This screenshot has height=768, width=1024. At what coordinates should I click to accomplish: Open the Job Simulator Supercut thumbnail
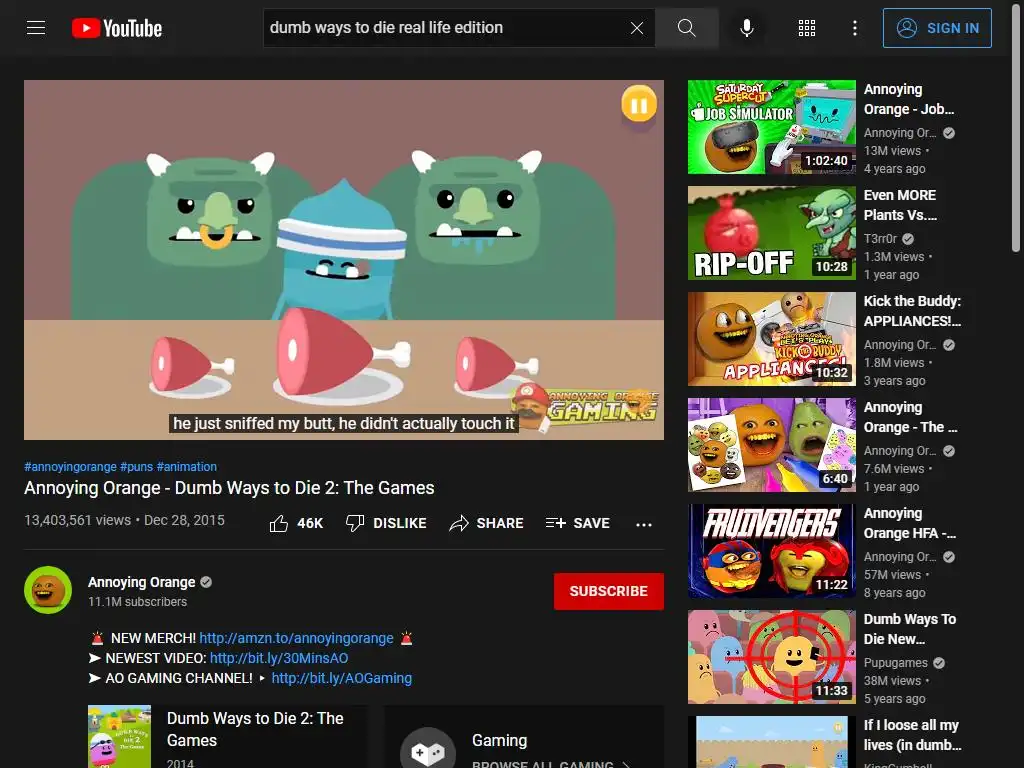771,127
